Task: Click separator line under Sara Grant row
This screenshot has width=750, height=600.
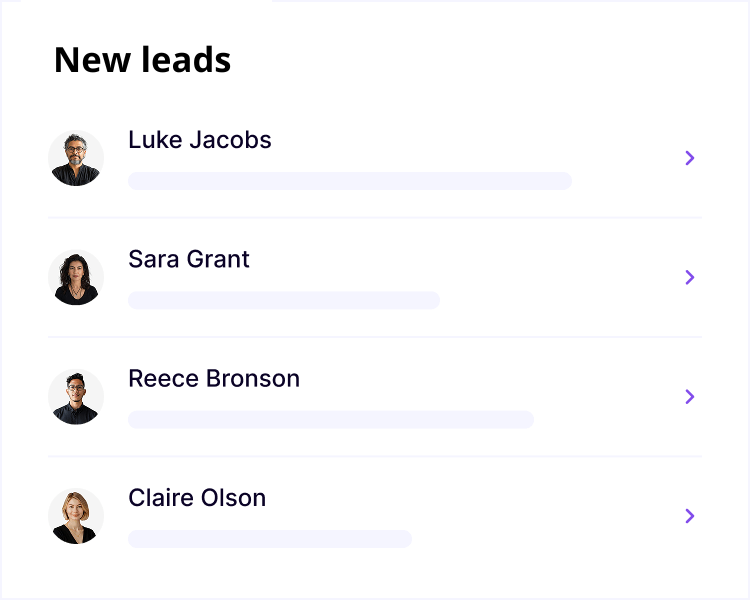Action: [375, 337]
